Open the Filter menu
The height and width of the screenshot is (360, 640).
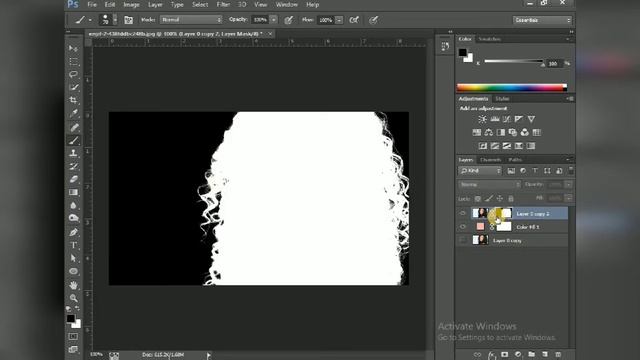click(x=223, y=5)
